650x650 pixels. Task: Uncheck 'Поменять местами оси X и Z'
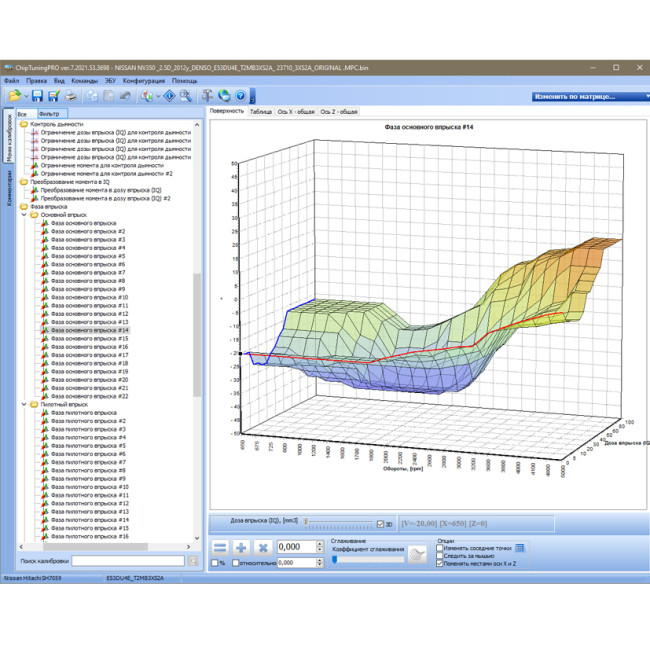pos(440,563)
